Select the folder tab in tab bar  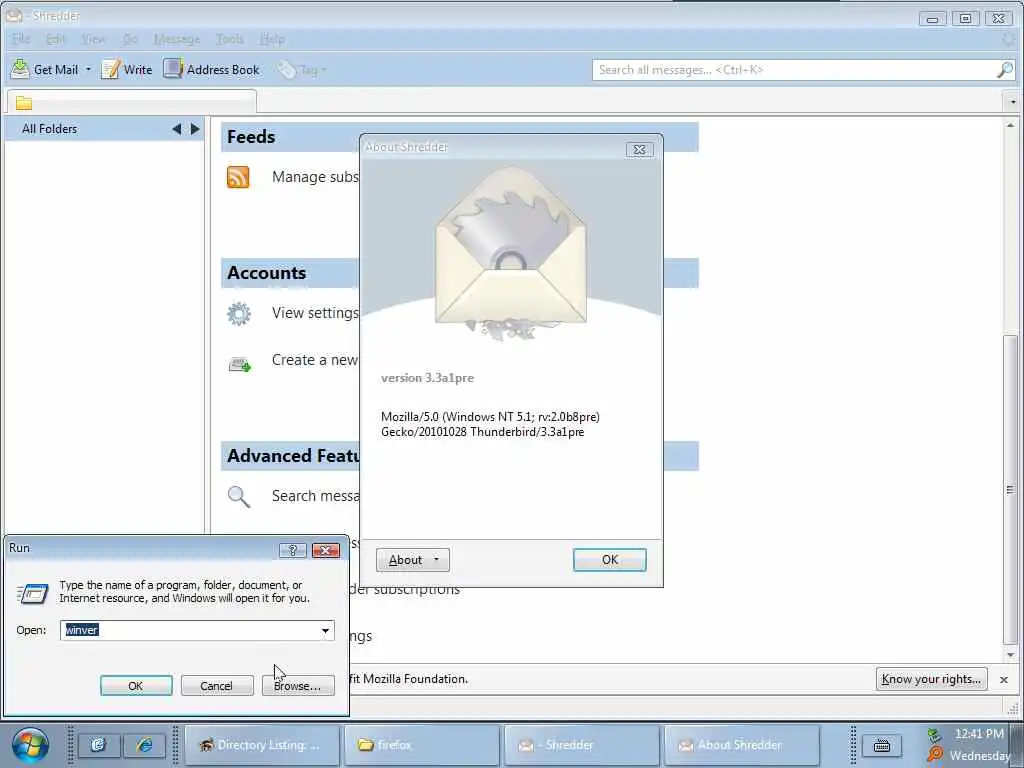[131, 102]
